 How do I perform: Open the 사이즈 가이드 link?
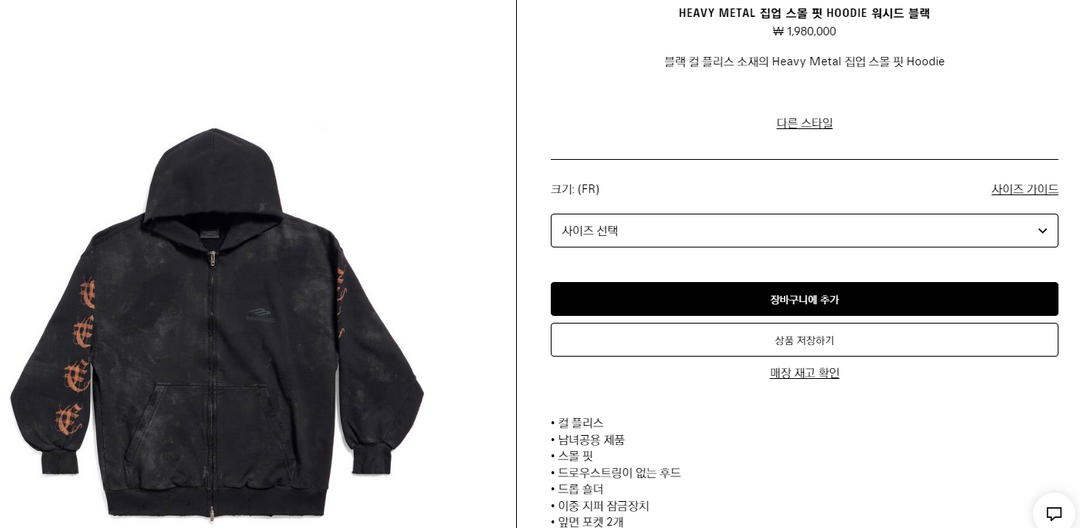1024,189
